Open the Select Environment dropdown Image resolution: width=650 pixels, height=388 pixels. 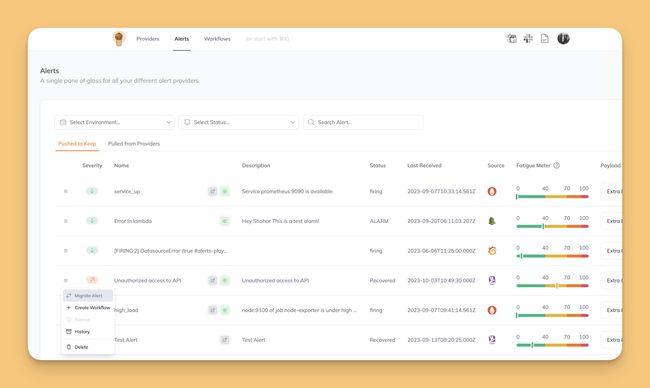(x=115, y=122)
